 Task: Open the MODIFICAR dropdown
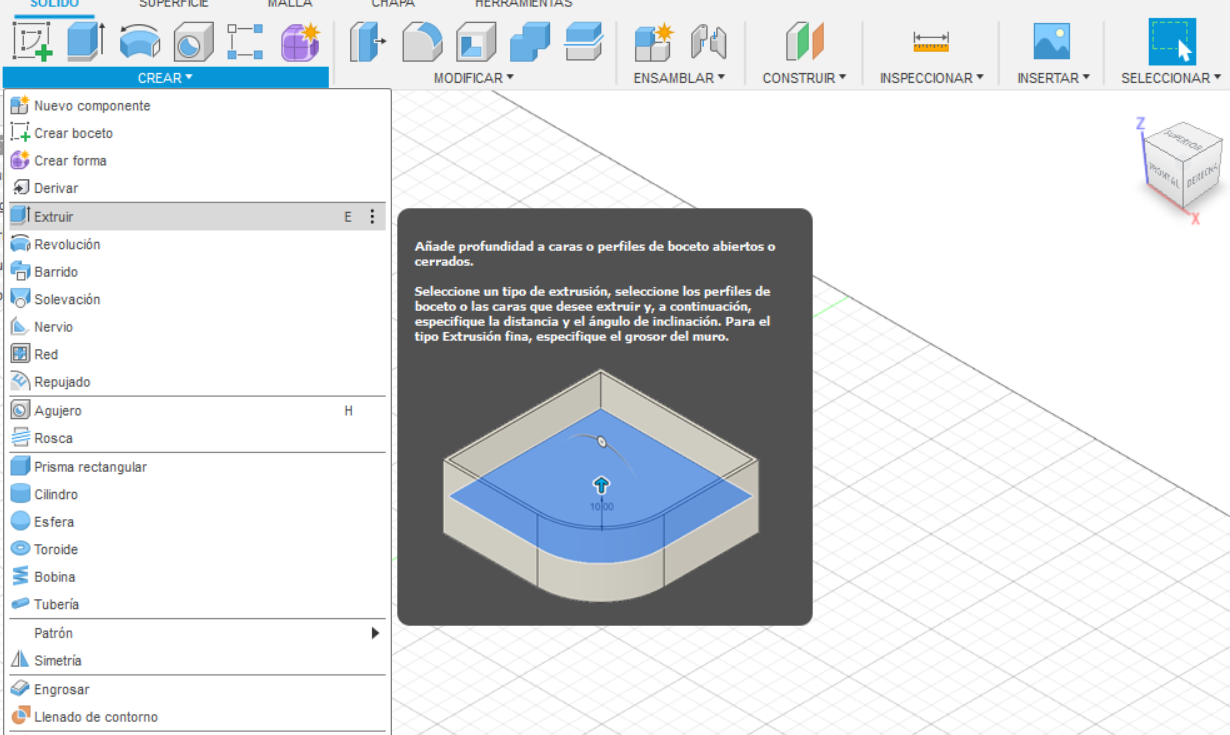[x=474, y=78]
